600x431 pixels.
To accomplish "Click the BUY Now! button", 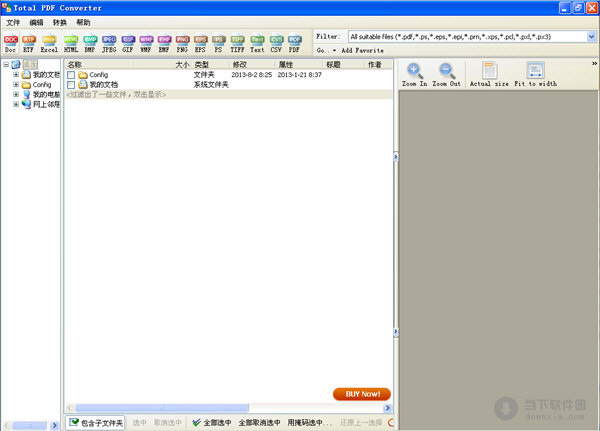I will coord(362,394).
